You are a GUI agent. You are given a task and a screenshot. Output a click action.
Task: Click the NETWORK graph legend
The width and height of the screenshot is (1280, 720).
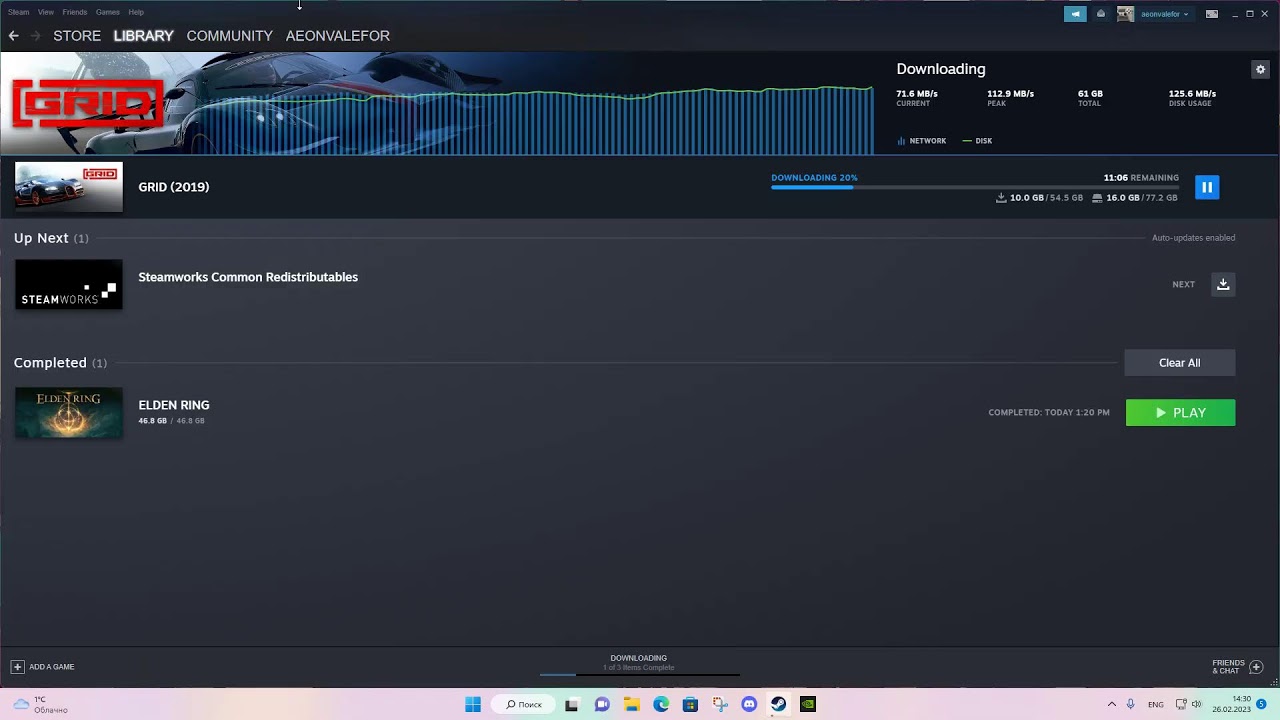coord(922,141)
